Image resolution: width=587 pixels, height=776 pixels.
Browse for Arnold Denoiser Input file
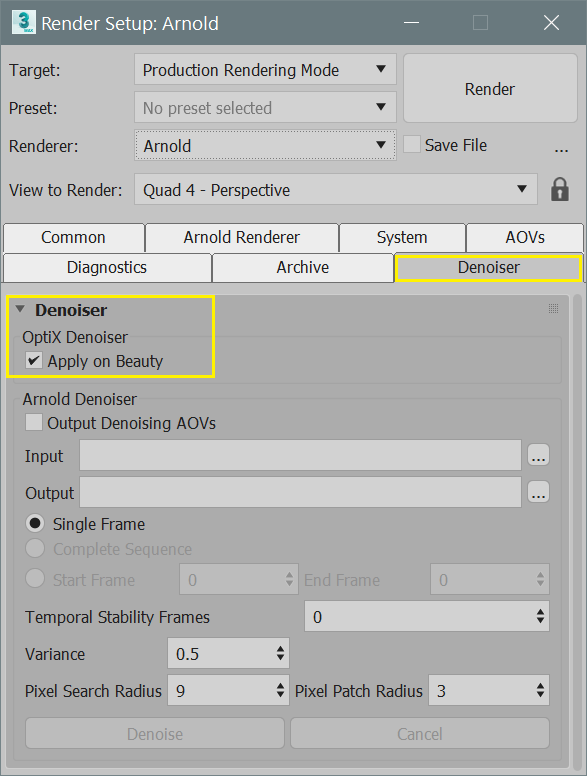pyautogui.click(x=538, y=455)
